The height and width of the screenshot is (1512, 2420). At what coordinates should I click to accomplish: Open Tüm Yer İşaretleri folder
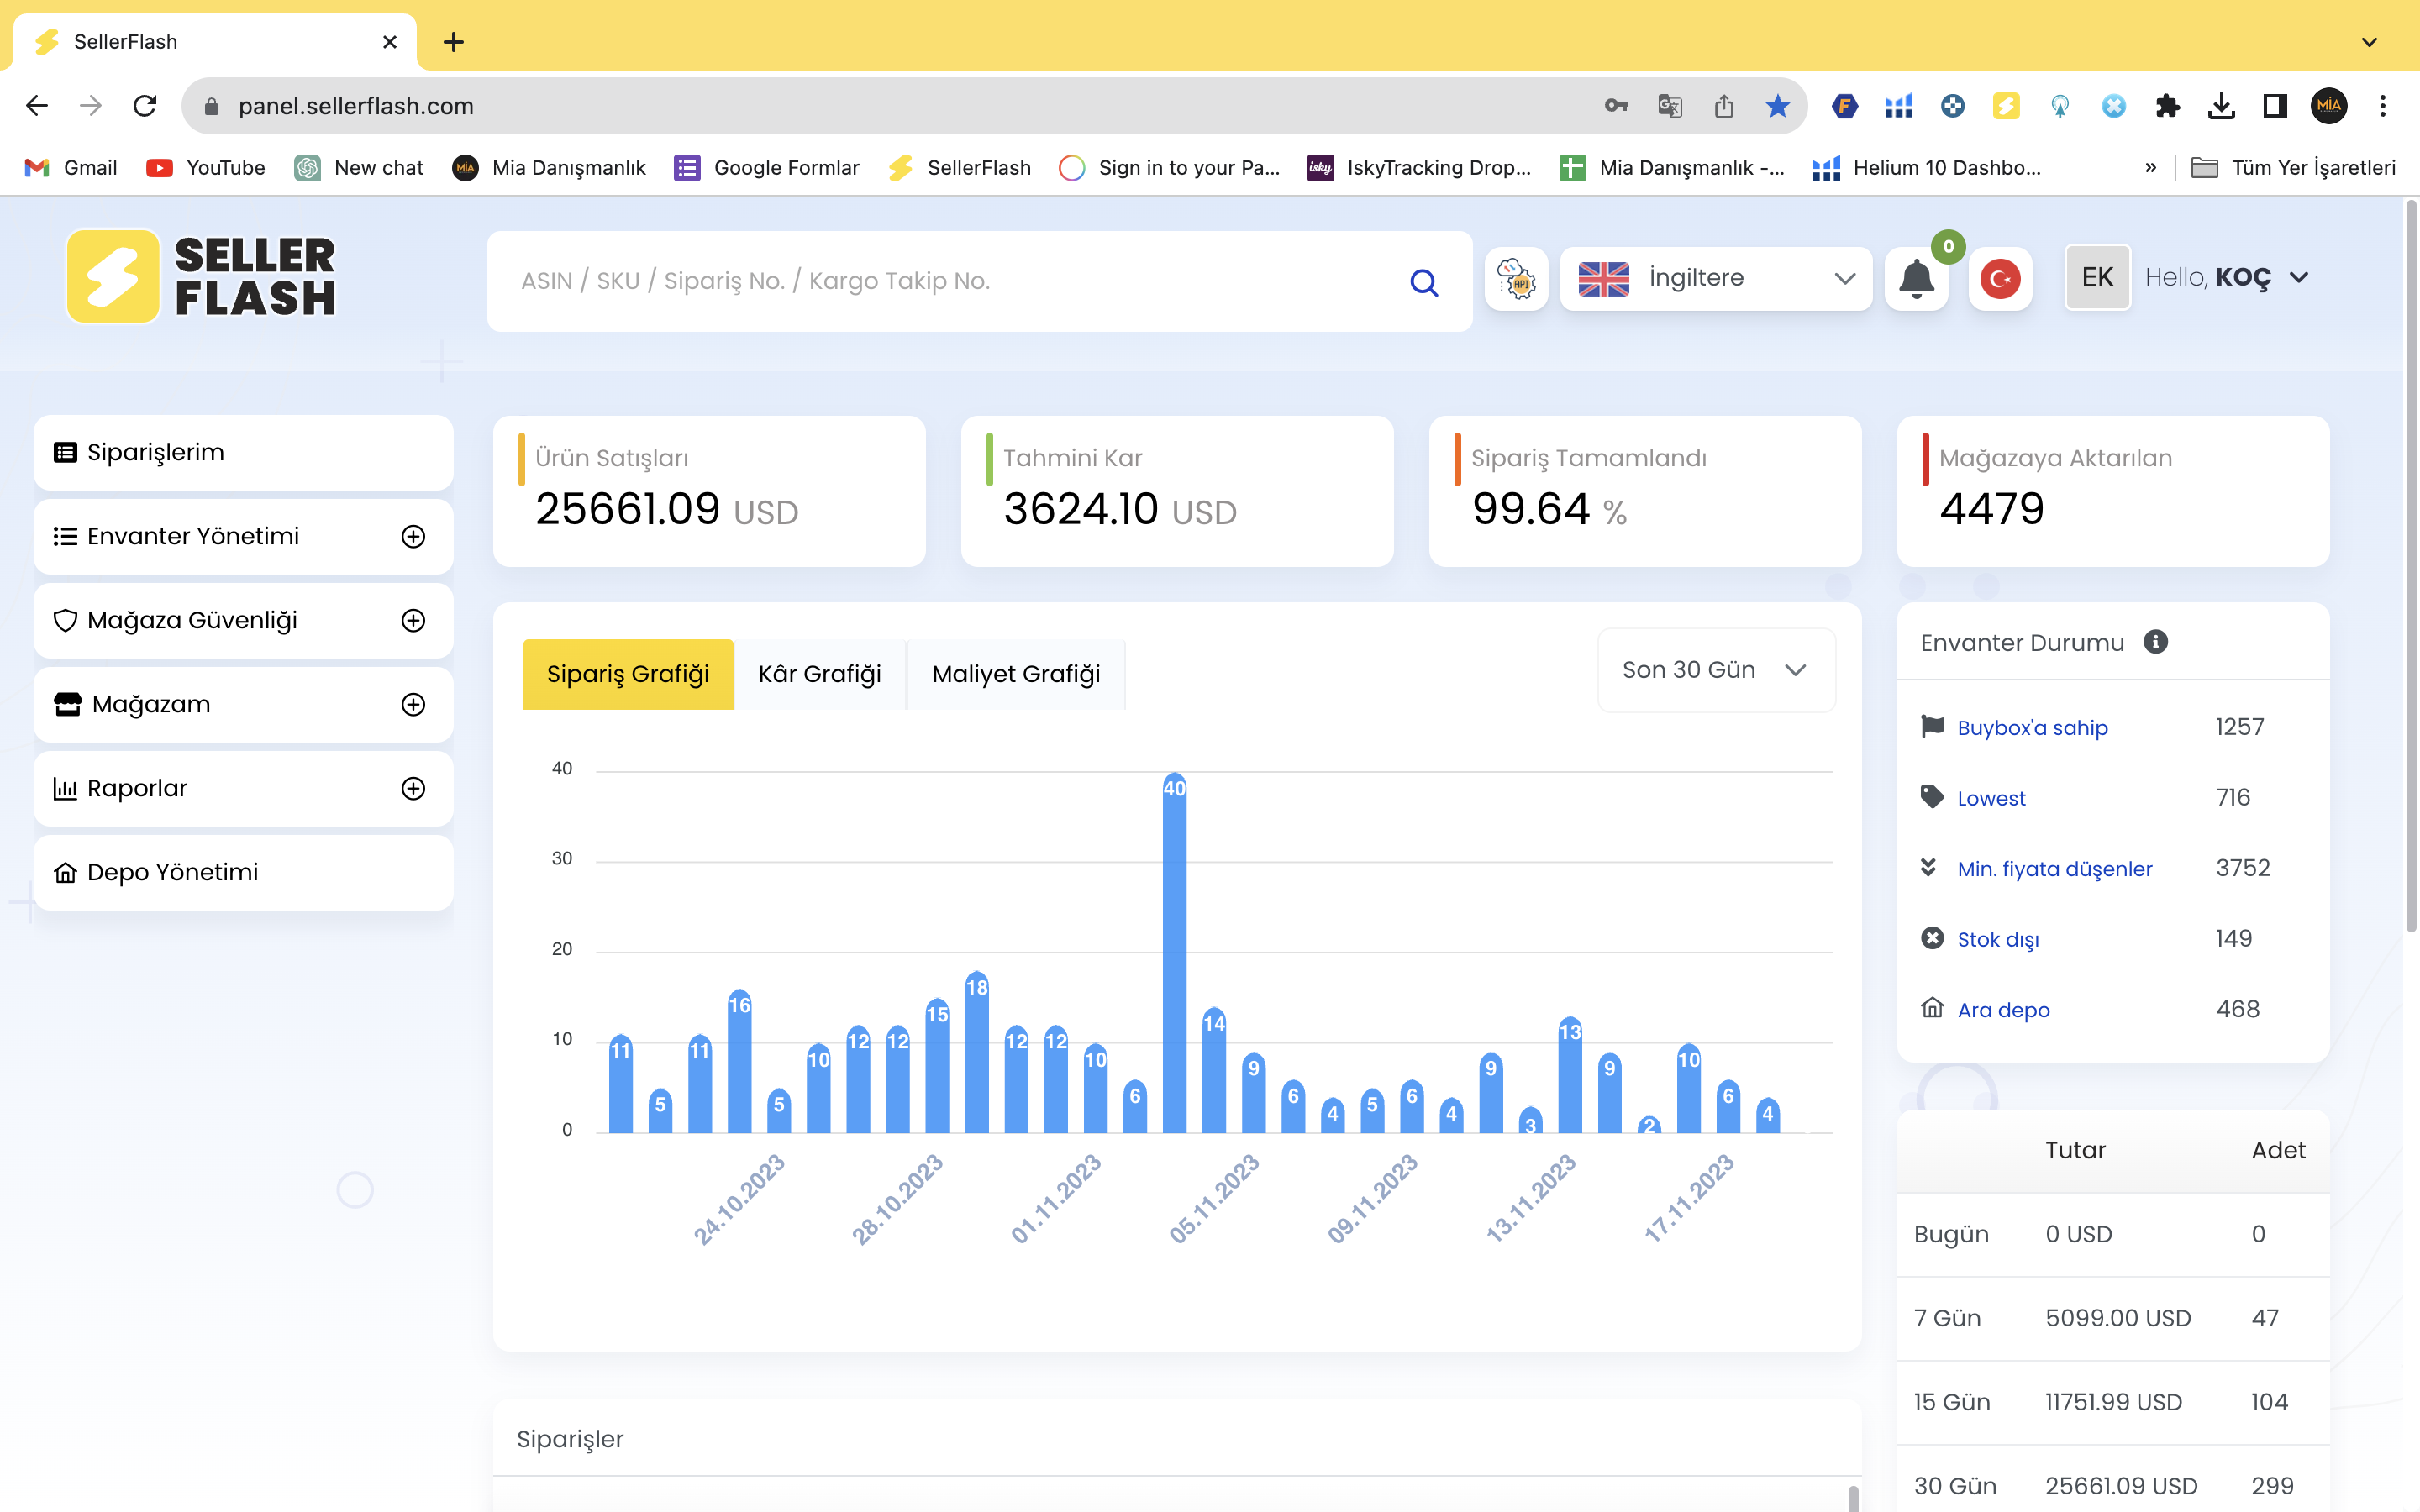click(2293, 168)
